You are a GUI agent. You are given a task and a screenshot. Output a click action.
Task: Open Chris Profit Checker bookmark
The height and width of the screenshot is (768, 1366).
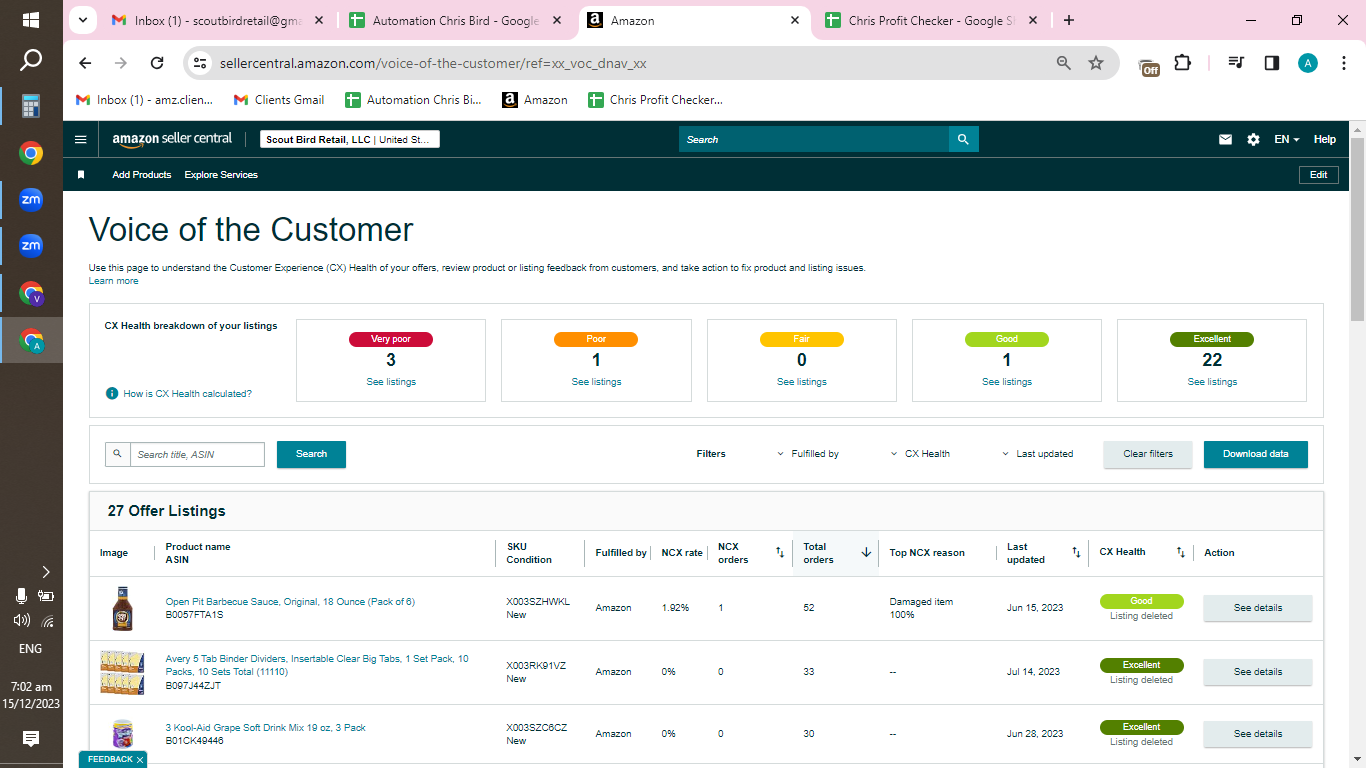655,100
